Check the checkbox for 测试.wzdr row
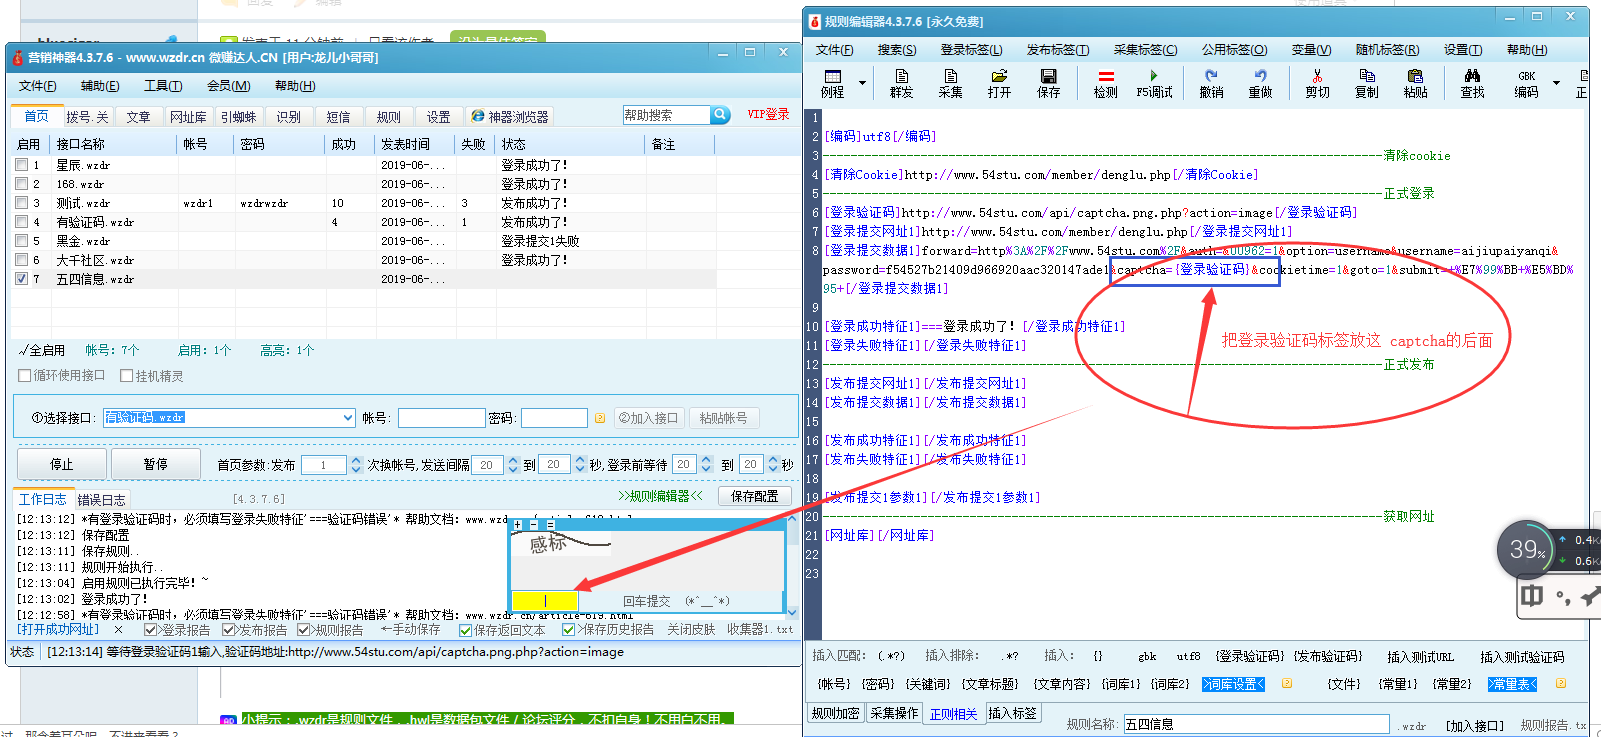The image size is (1601, 737). point(21,203)
